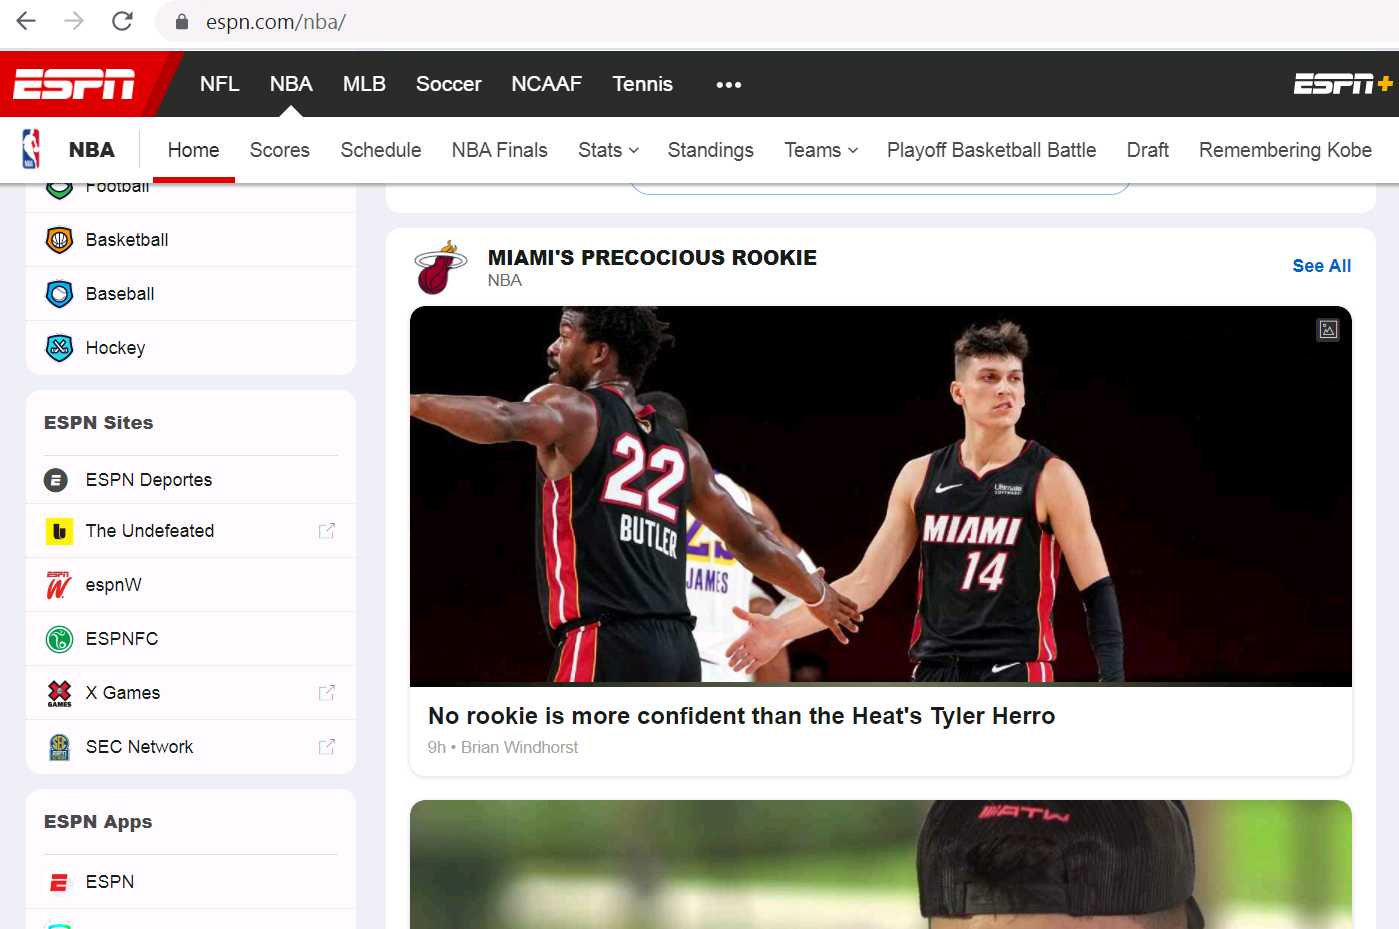Click the Hockey fantasy icon
Screen dimensions: 1399x929
pyautogui.click(x=60, y=348)
